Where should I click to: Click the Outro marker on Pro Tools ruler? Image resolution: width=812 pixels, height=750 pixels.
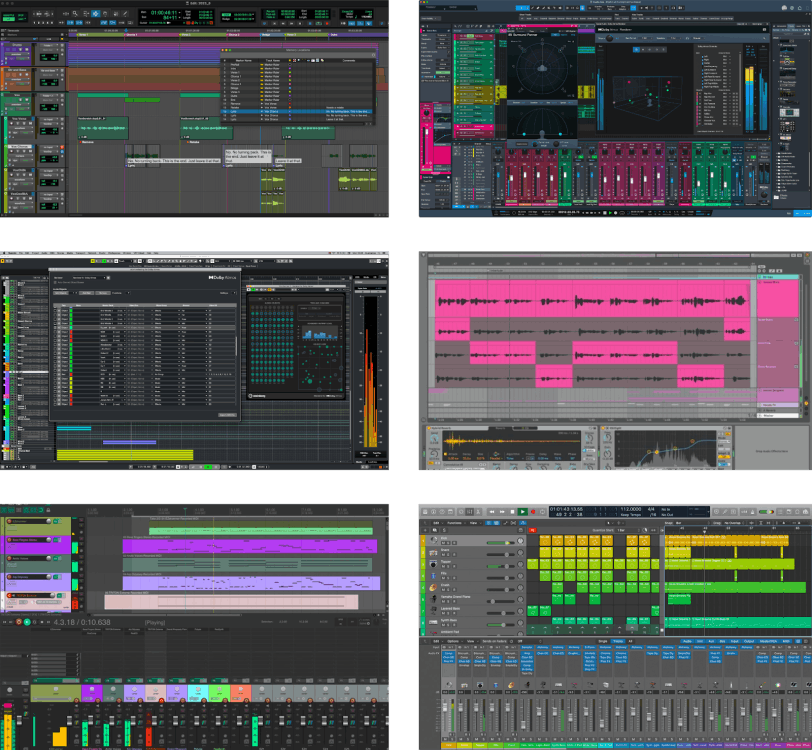(334, 35)
